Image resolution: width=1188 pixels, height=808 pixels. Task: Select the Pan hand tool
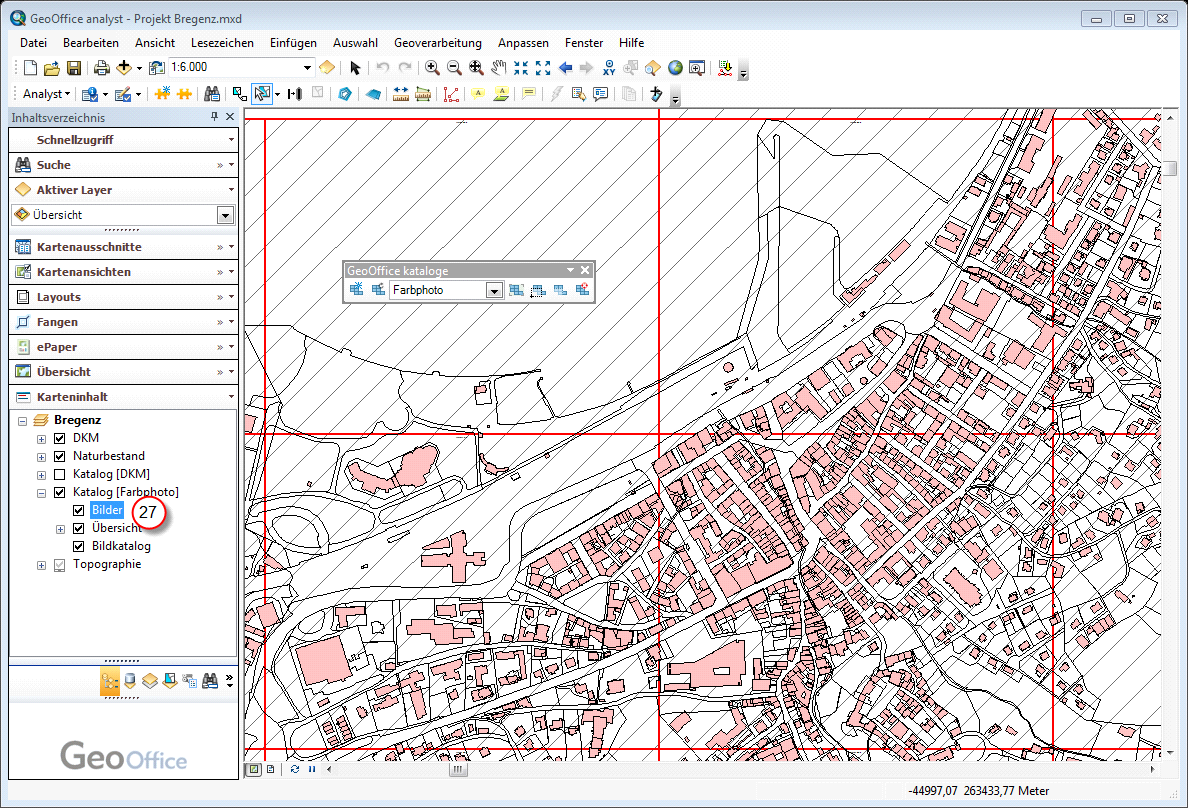[498, 68]
